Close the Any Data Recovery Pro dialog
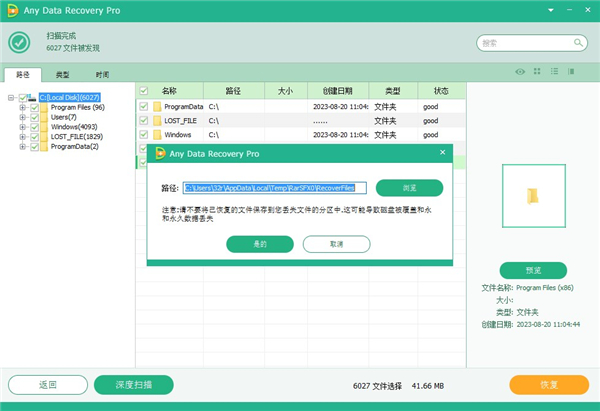Image resolution: width=600 pixels, height=411 pixels. click(443, 154)
